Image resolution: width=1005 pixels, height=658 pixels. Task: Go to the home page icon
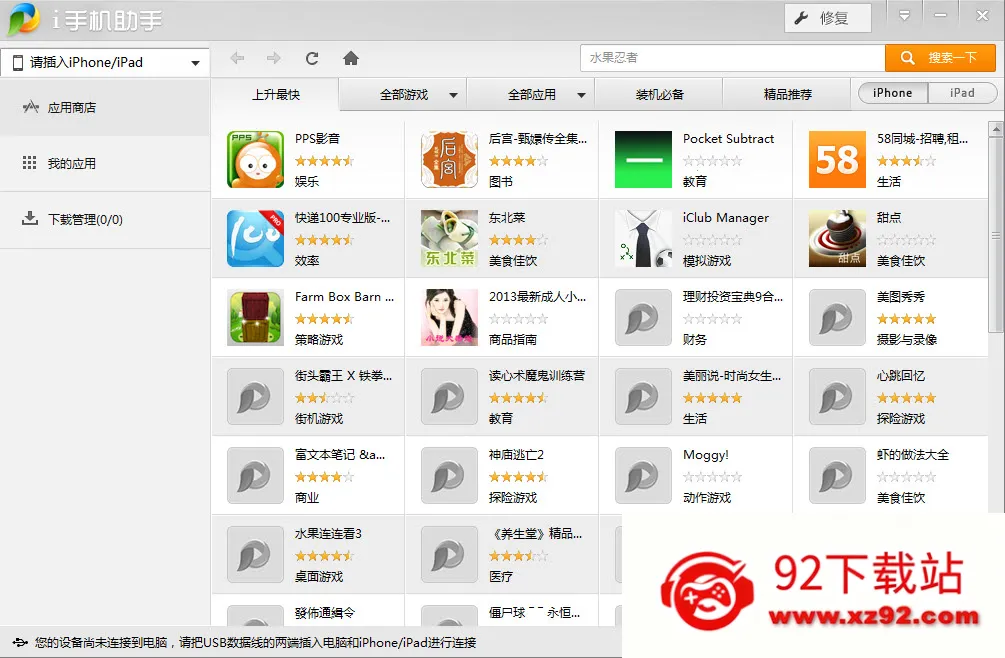click(x=351, y=58)
